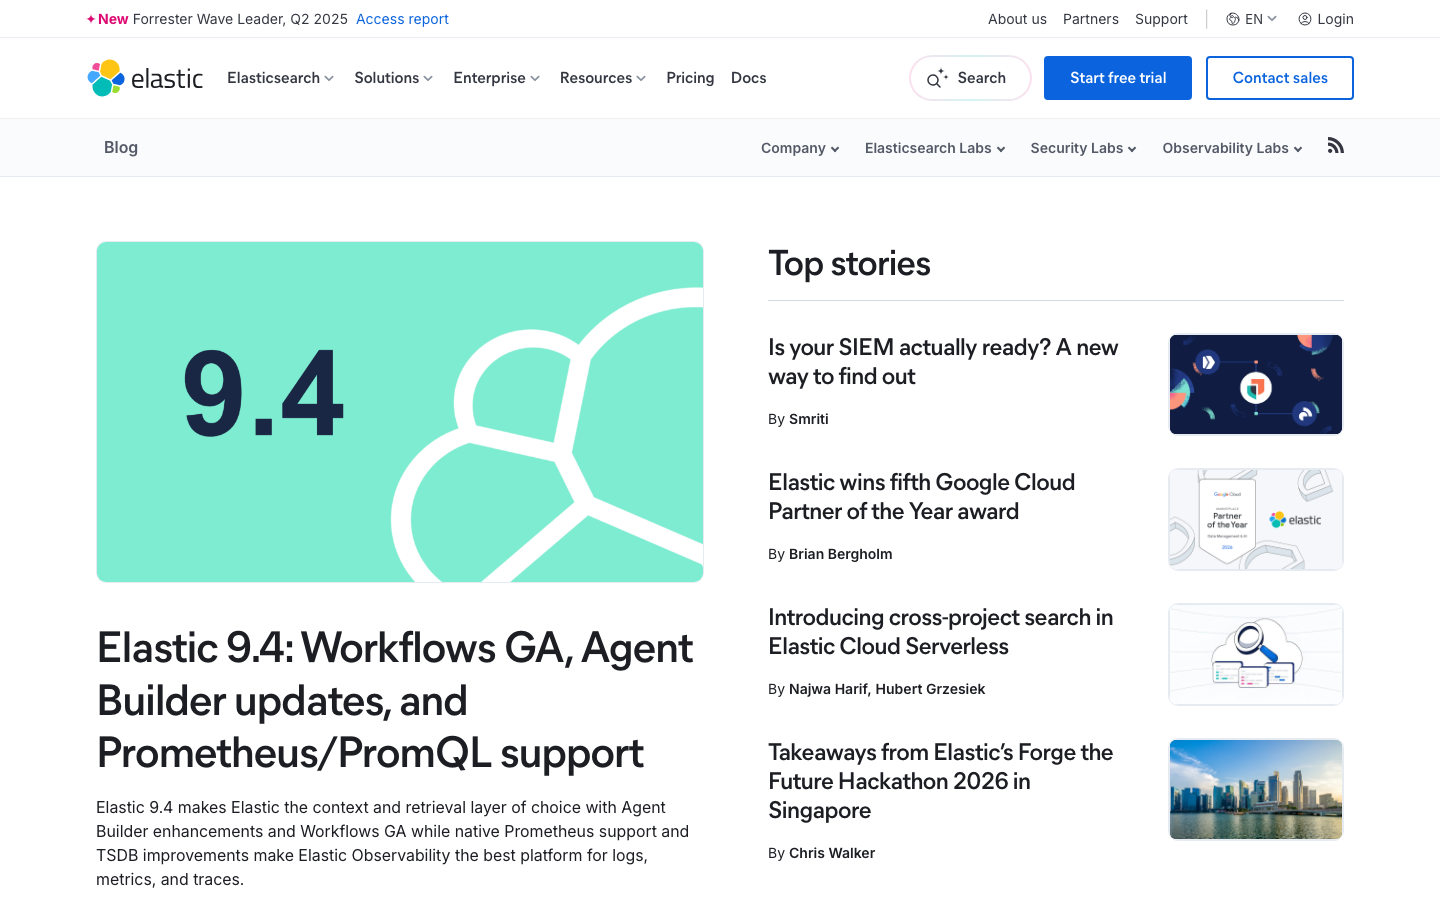1440x900 pixels.
Task: Click the sparkle search icon
Action: [x=936, y=79]
